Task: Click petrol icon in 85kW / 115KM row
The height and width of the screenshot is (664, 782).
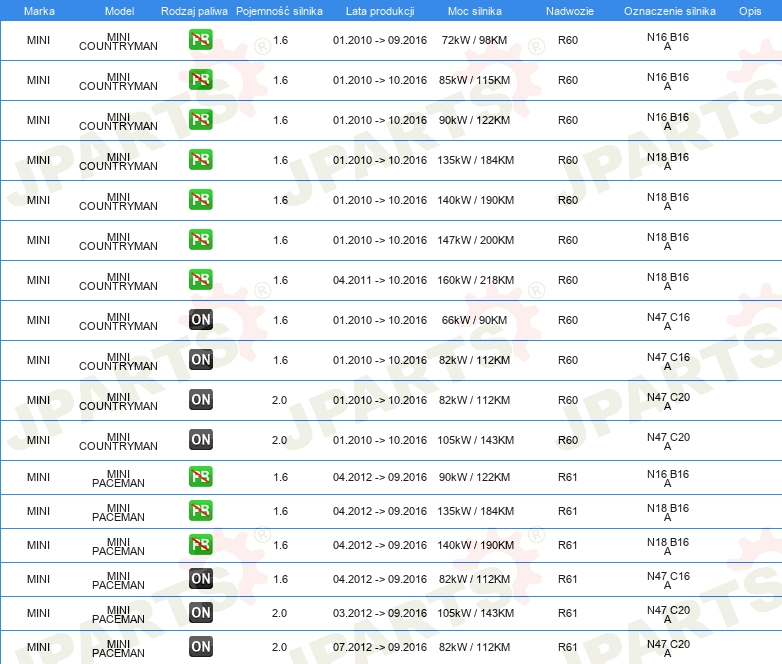Action: coord(200,80)
